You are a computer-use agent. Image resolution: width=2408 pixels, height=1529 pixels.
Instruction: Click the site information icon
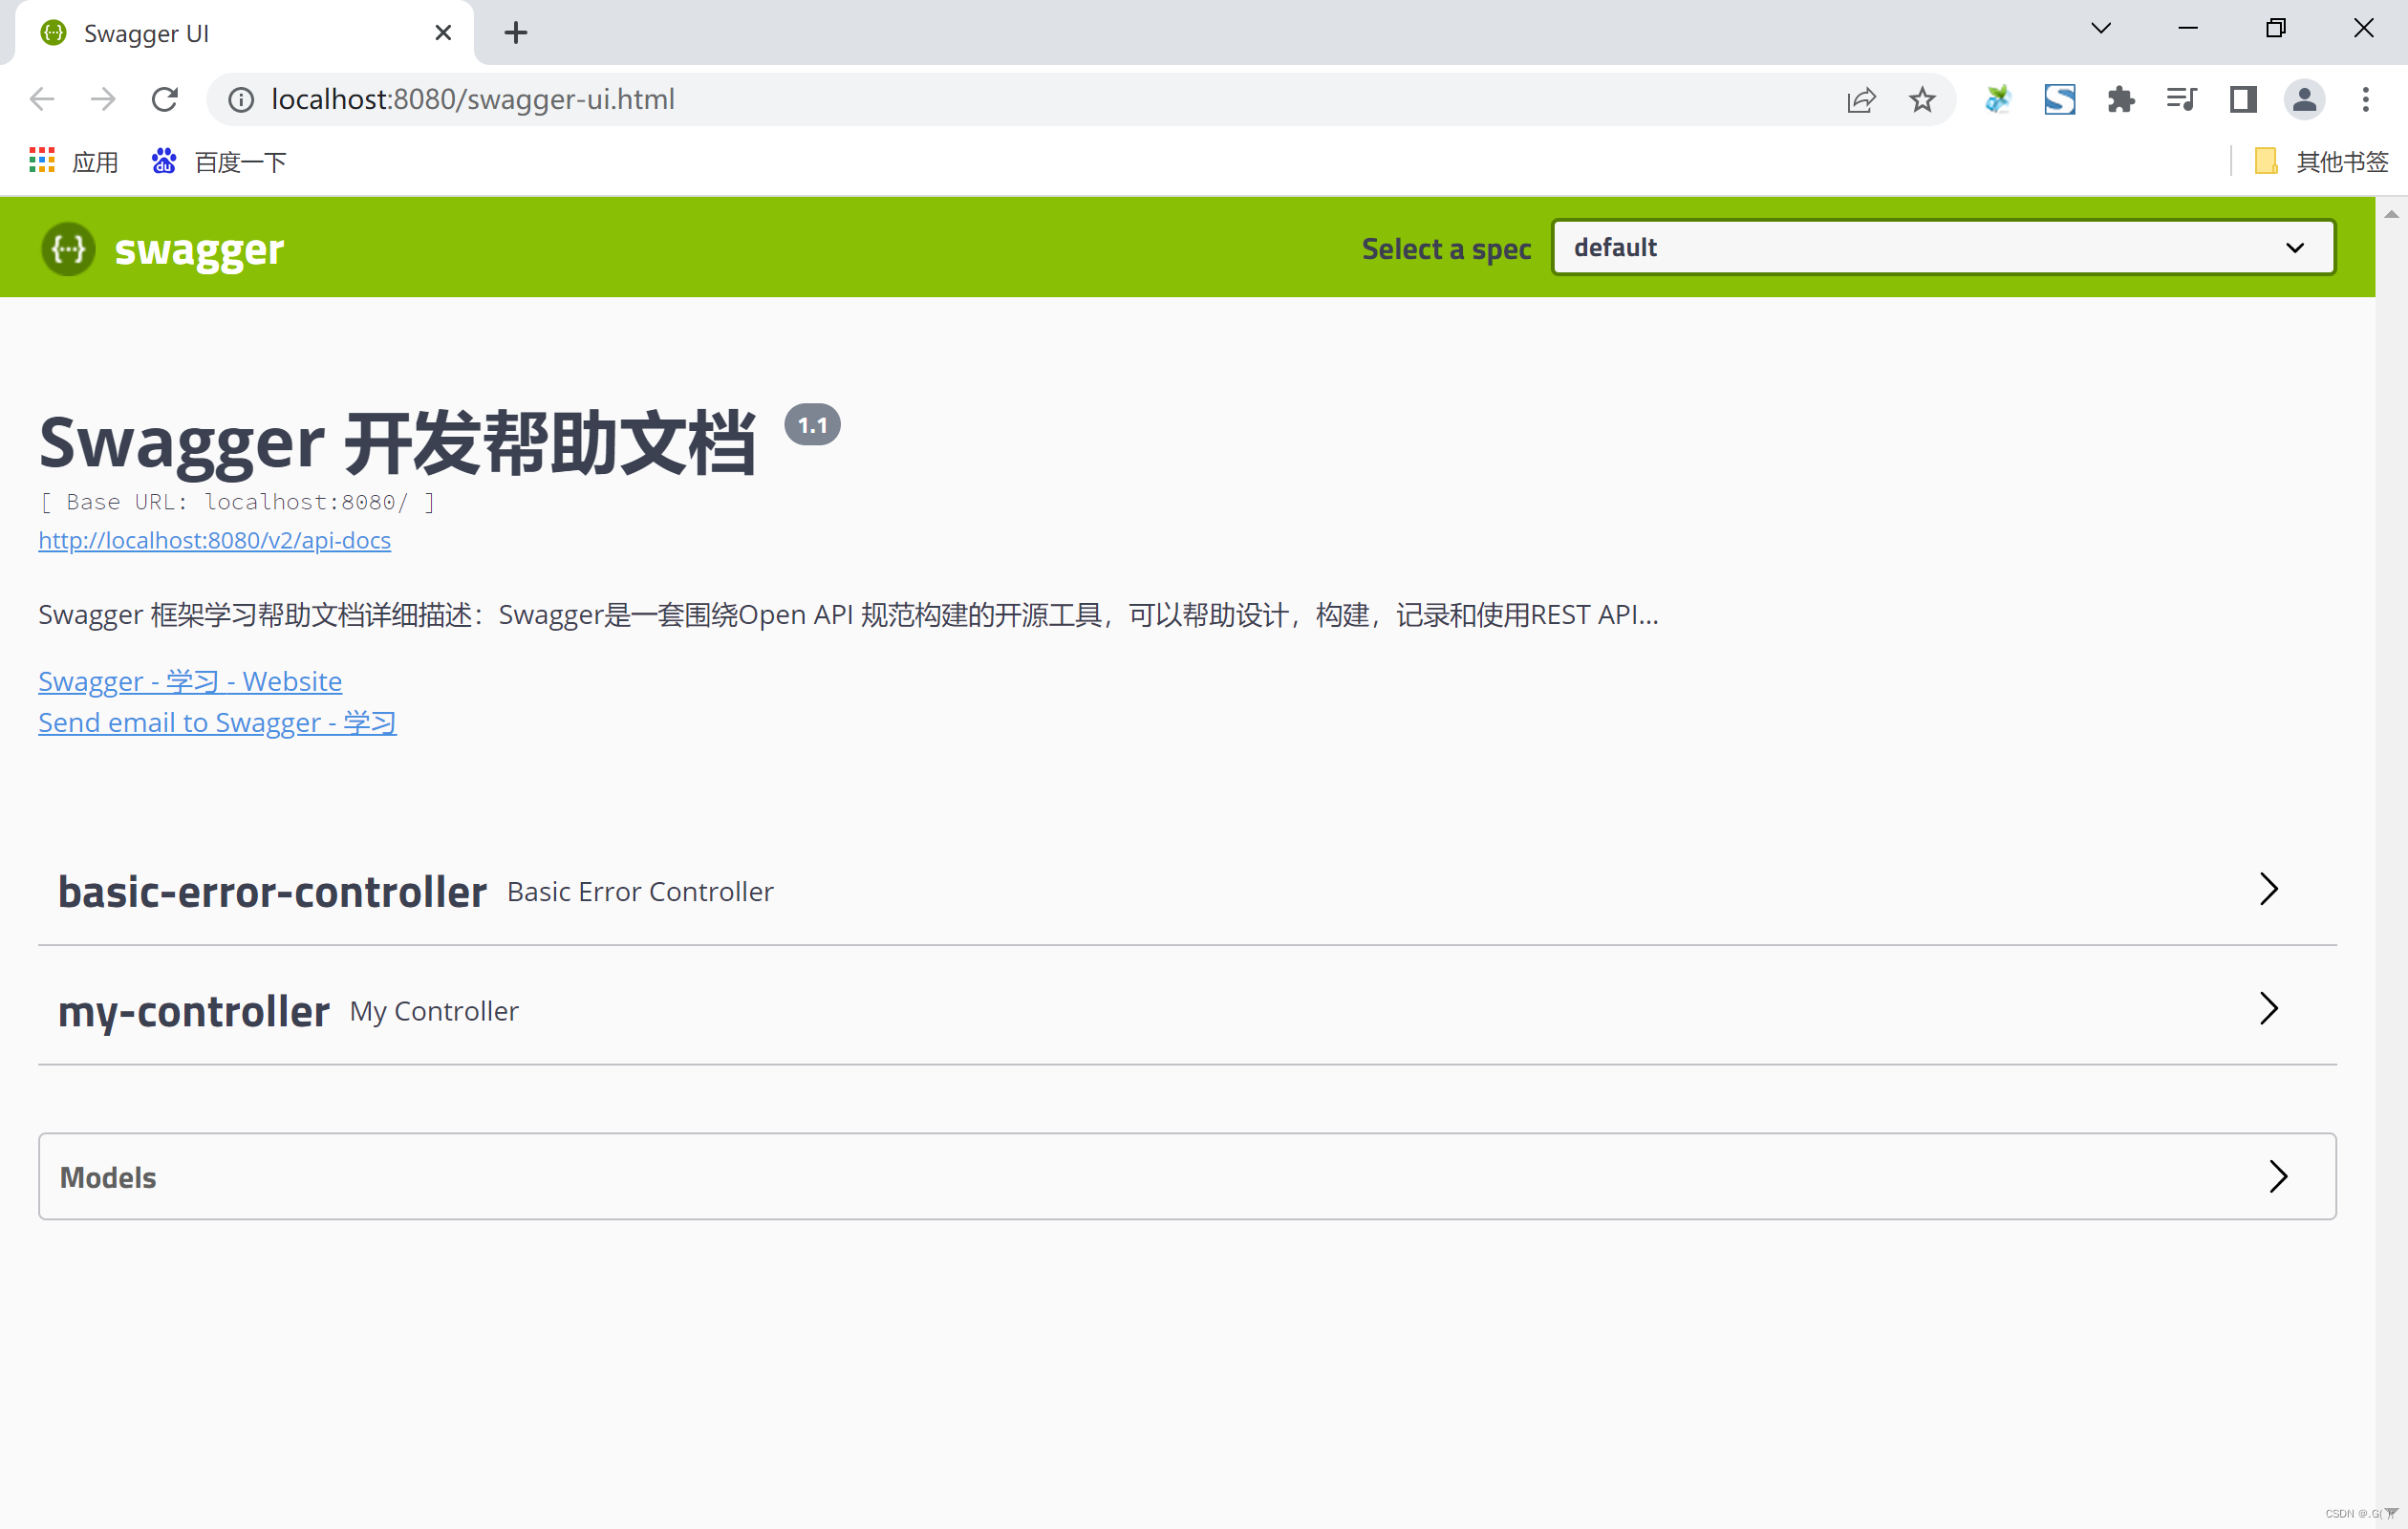coord(241,99)
